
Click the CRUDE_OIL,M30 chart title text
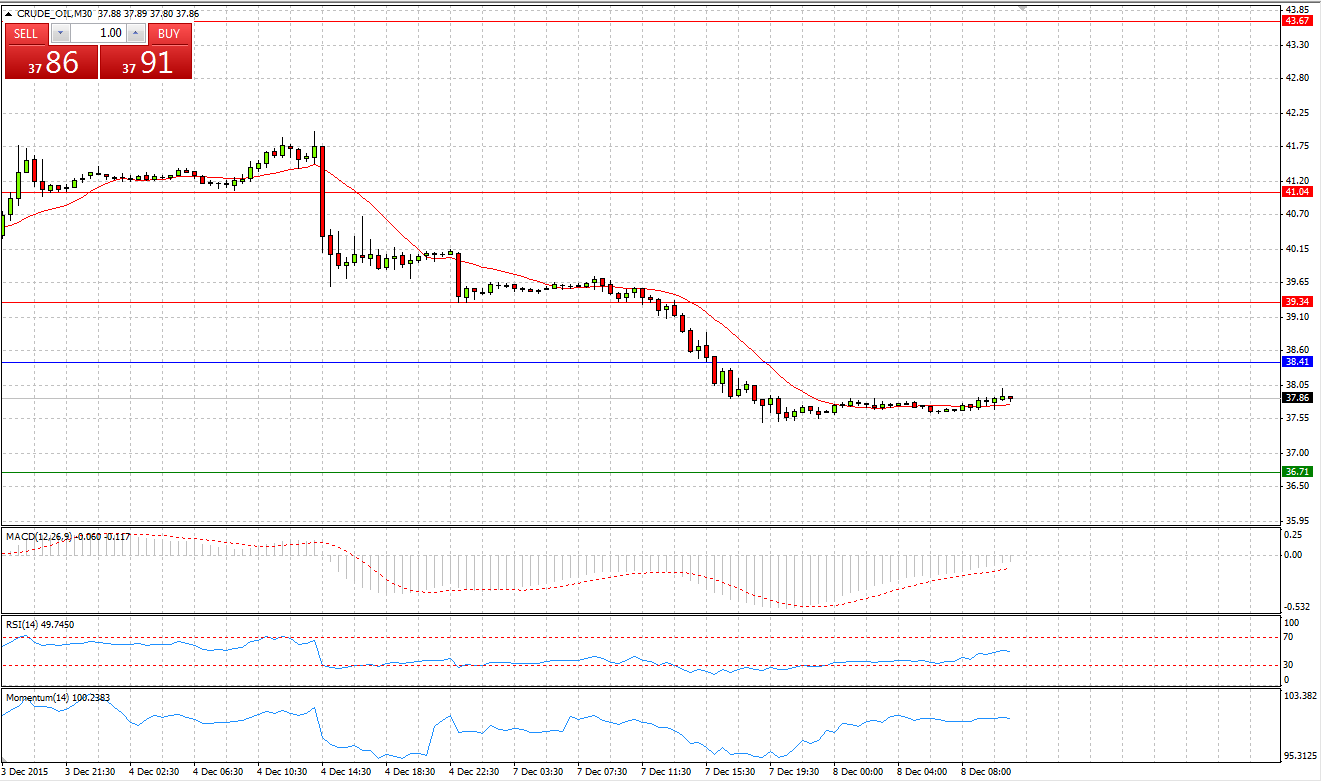(x=55, y=14)
